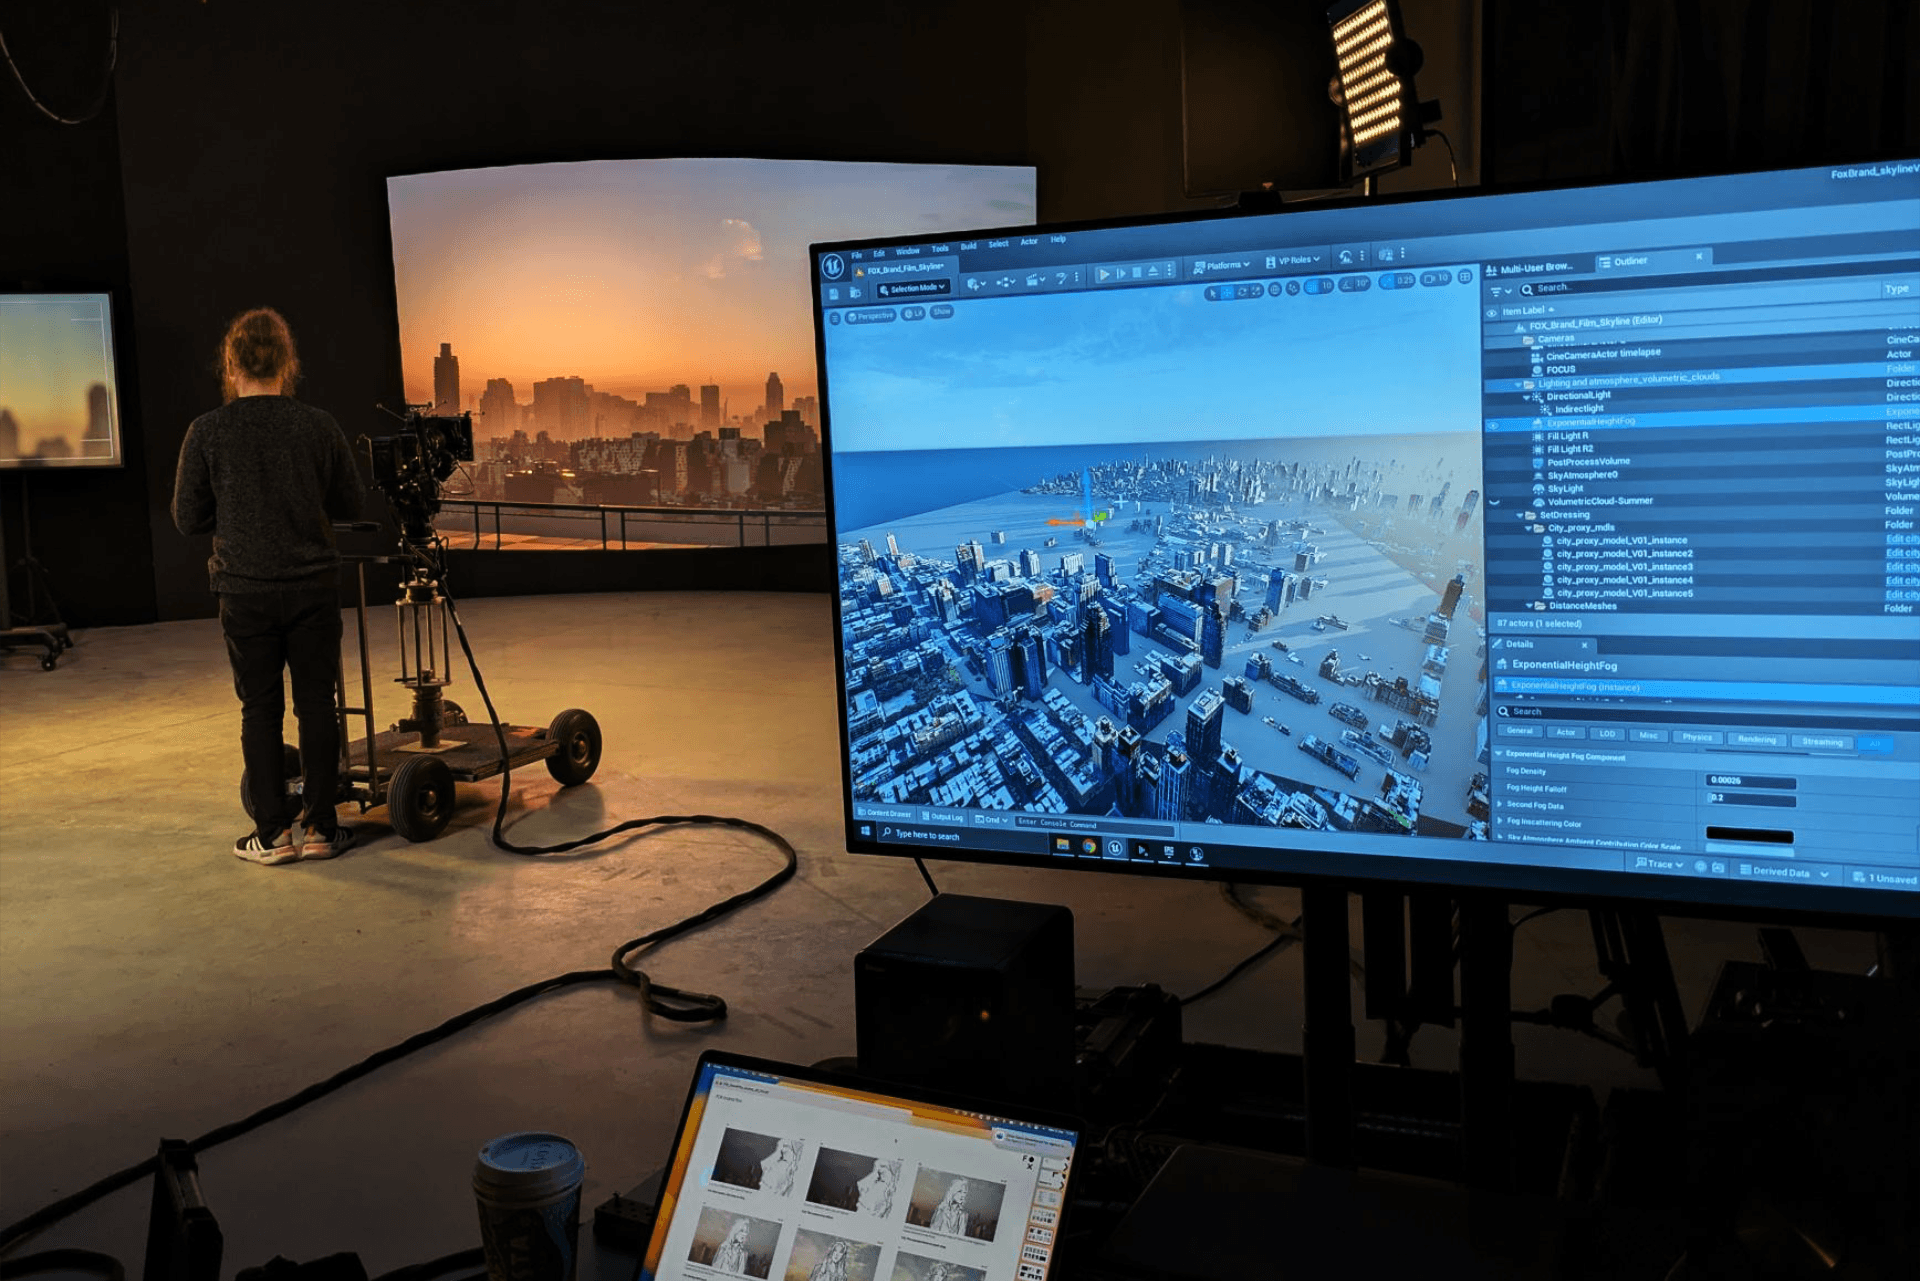Expand Fog Inscattering Color property
This screenshot has height=1281, width=1920.
(1499, 822)
